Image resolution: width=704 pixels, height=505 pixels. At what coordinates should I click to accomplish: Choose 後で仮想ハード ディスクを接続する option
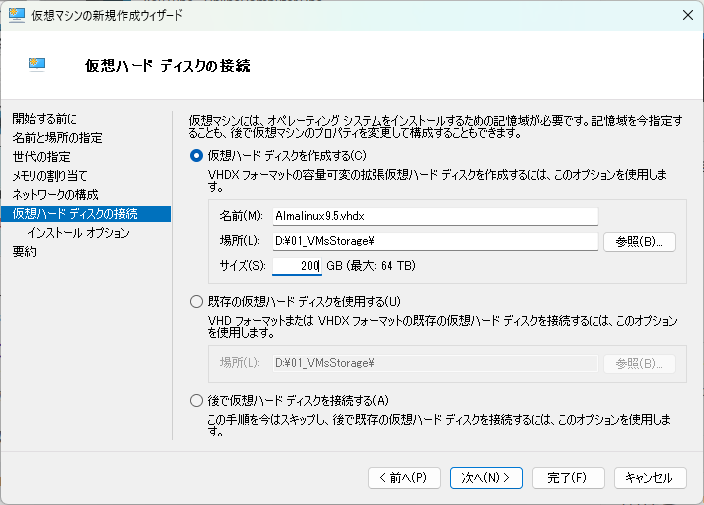(x=196, y=400)
